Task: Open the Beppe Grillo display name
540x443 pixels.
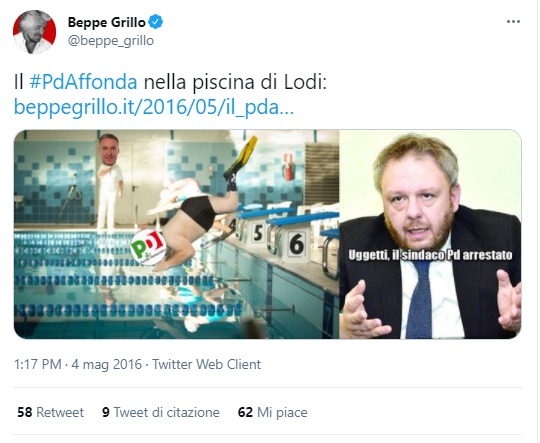Action: [106, 22]
